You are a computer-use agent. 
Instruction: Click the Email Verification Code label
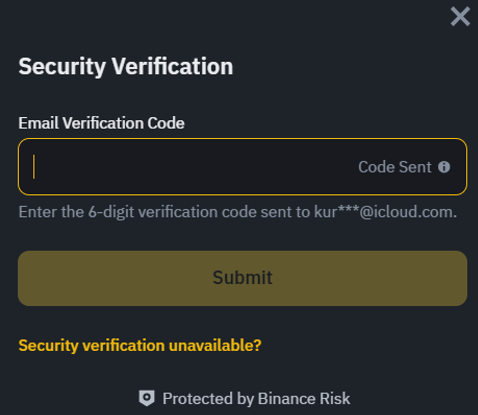(101, 123)
